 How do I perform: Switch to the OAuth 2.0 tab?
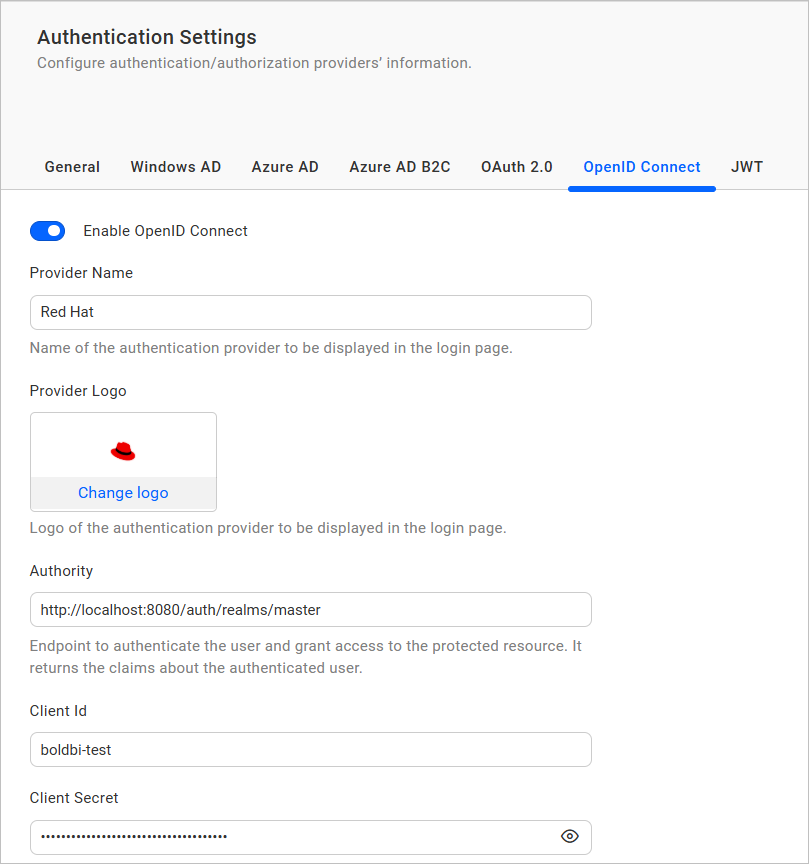[516, 167]
